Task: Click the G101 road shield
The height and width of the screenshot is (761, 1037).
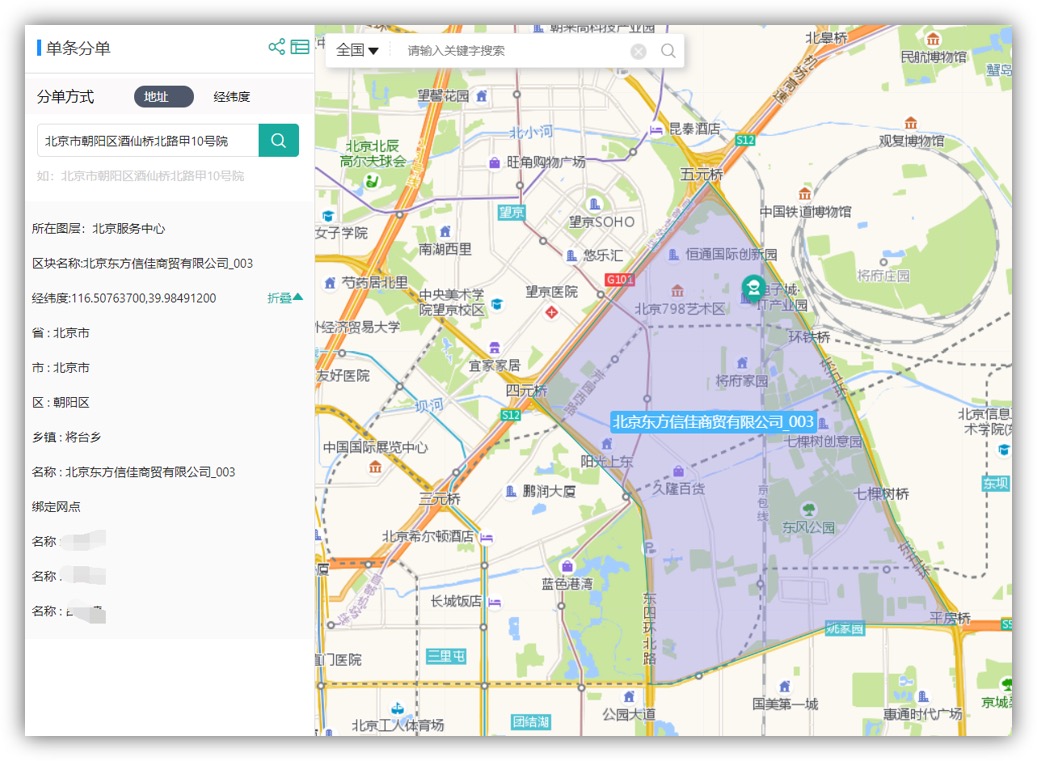Action: click(x=620, y=279)
